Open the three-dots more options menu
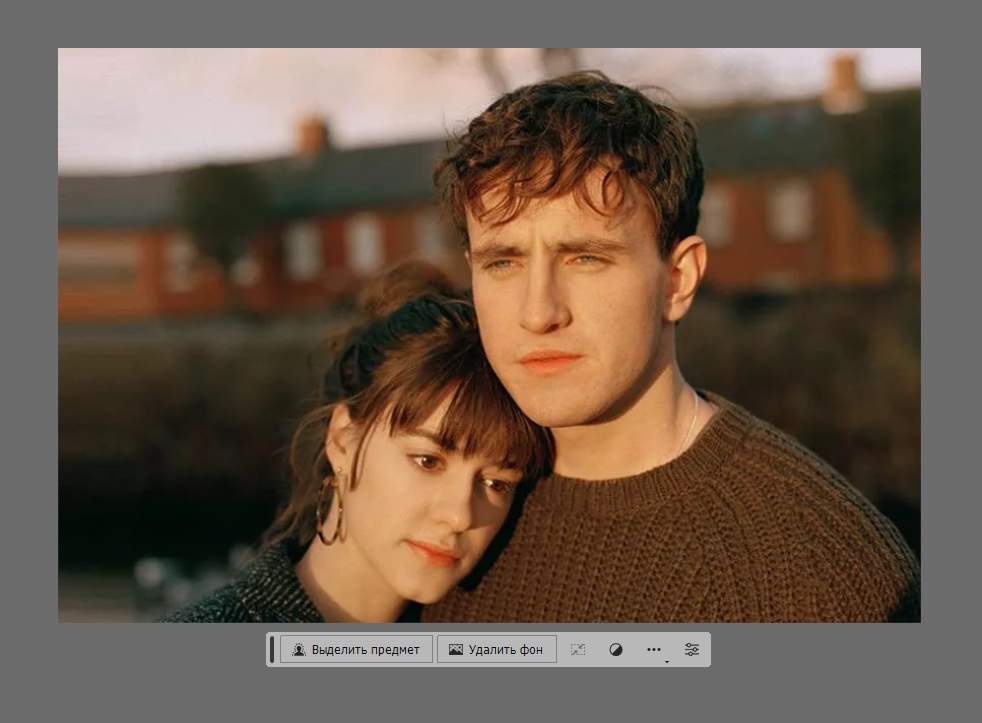This screenshot has width=982, height=723. point(654,650)
